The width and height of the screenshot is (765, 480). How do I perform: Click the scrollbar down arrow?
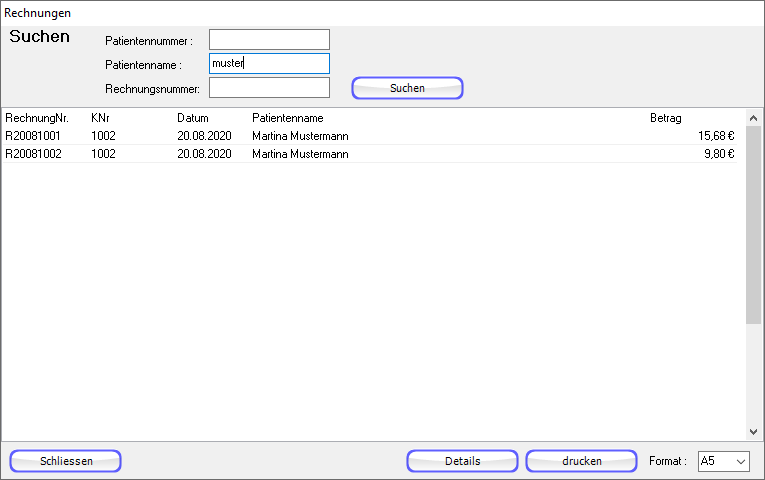754,431
